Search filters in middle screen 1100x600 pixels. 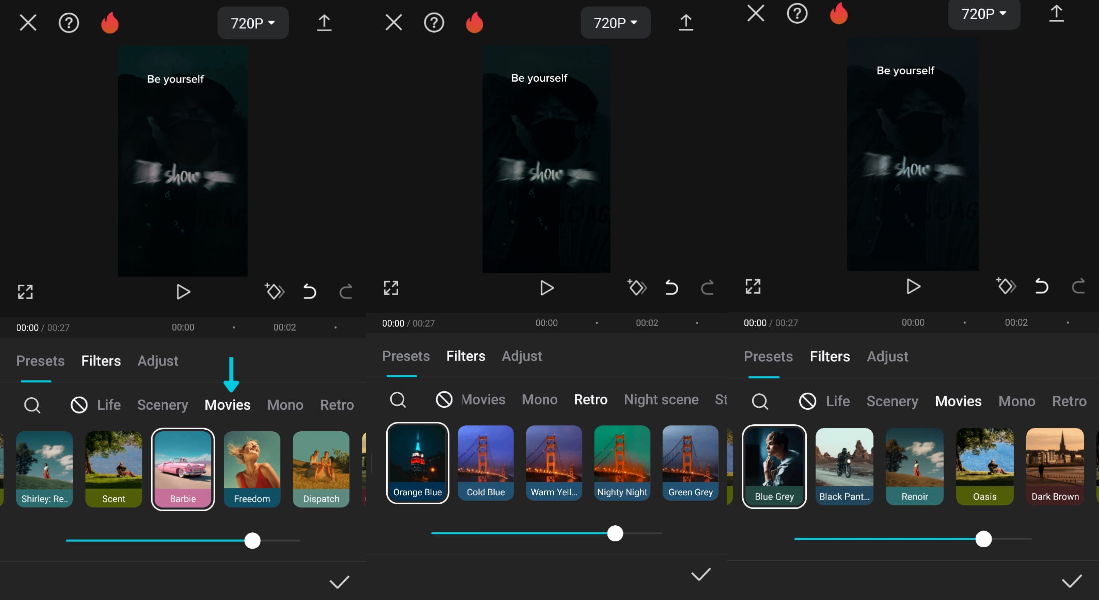pos(398,399)
